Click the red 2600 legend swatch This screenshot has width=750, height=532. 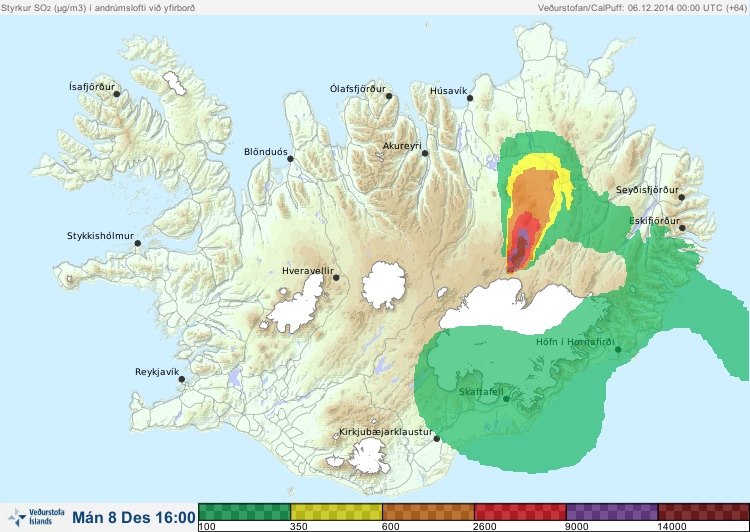(x=520, y=512)
